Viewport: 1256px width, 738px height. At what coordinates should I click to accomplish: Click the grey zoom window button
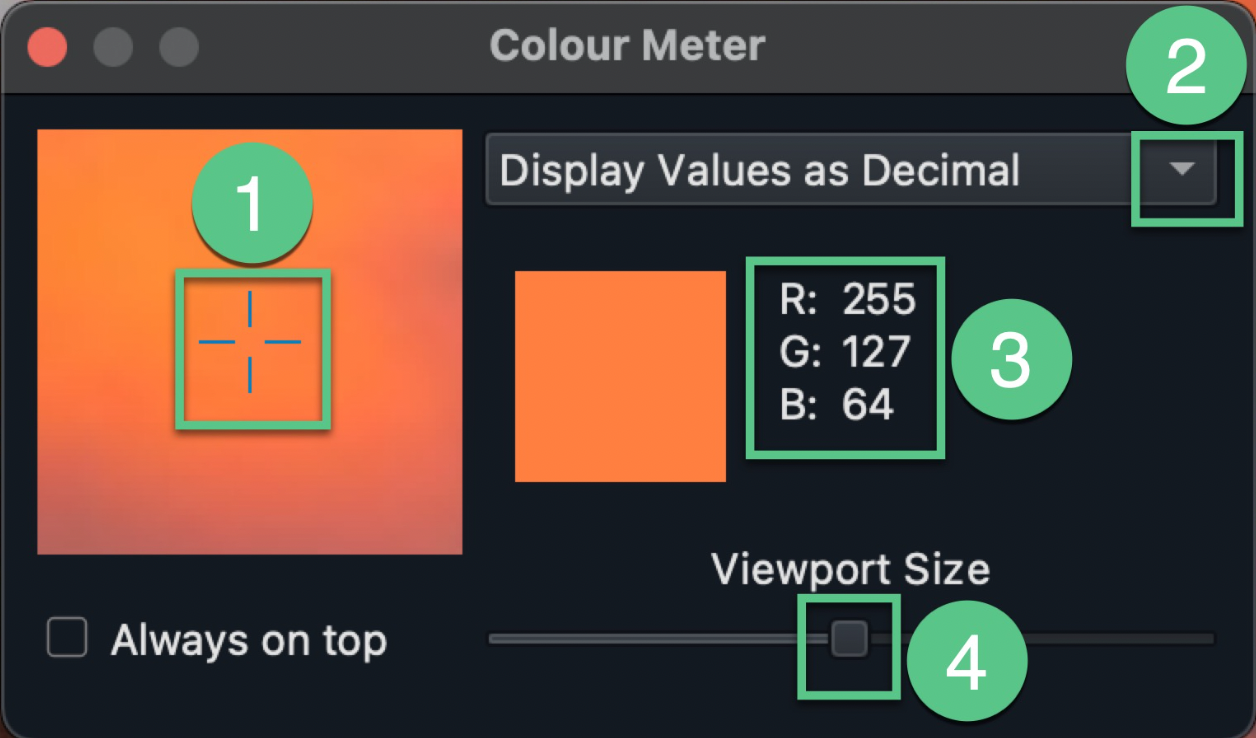[179, 47]
